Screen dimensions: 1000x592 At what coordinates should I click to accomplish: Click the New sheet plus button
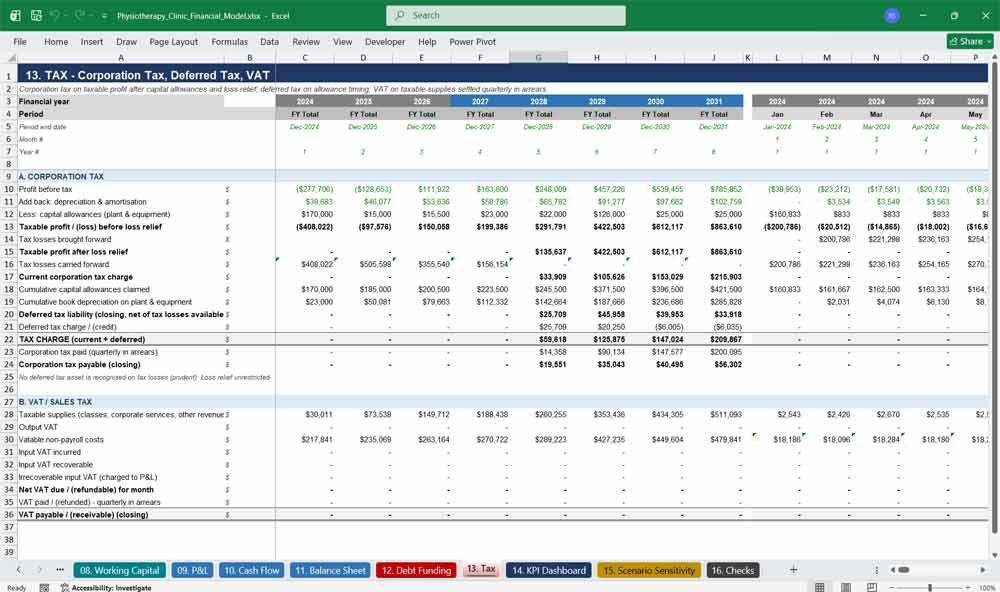(x=793, y=570)
